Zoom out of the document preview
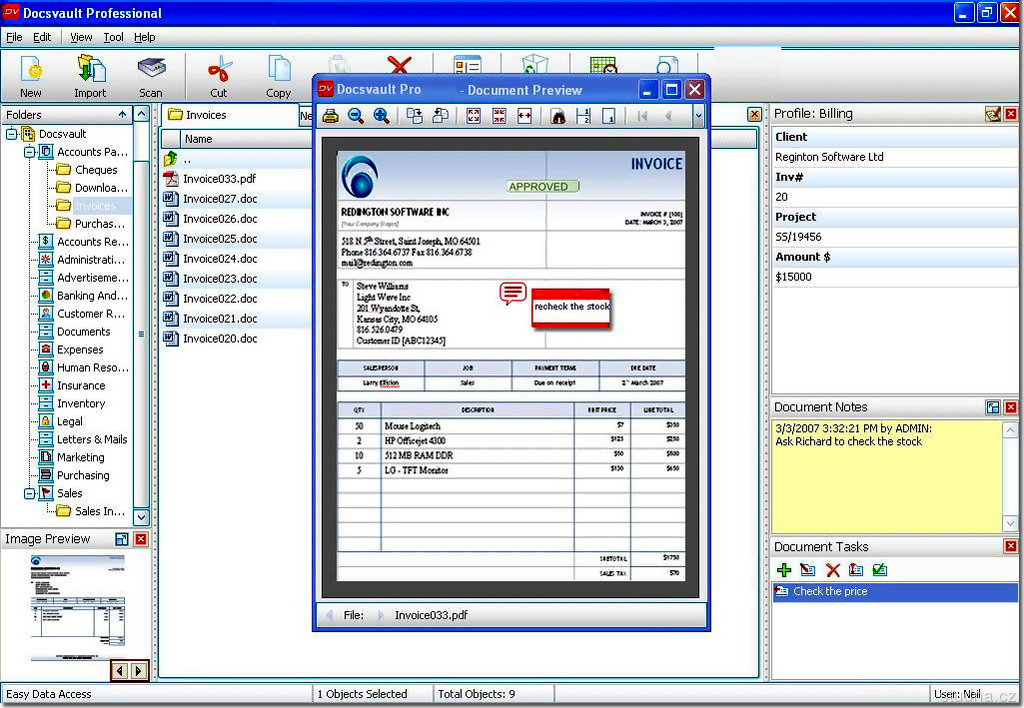The height and width of the screenshot is (708, 1024). pyautogui.click(x=356, y=116)
